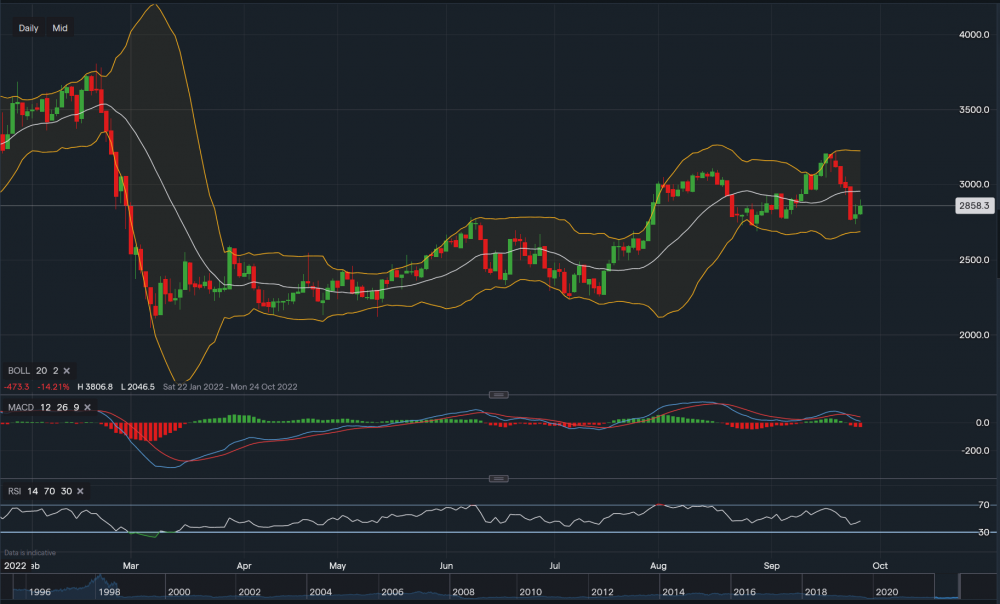The height and width of the screenshot is (604, 1000).
Task: Remove the MACD indicator with its X
Action: click(87, 407)
